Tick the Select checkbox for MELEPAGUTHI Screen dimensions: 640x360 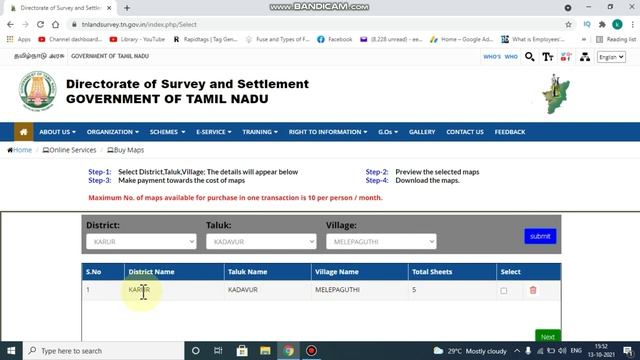pyautogui.click(x=504, y=291)
